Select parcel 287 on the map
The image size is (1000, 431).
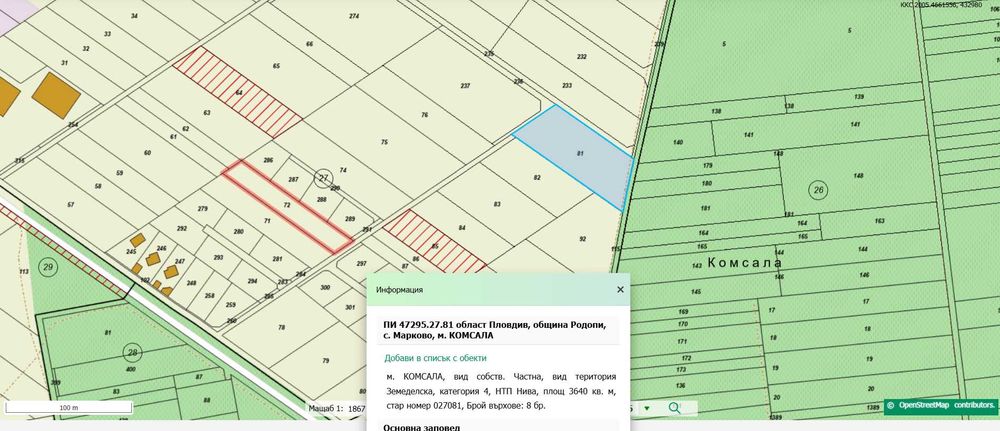pos(293,180)
